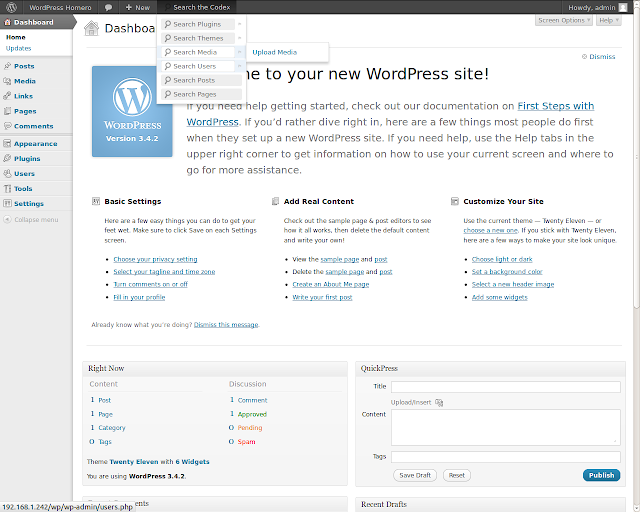The image size is (640, 512).
Task: Click the Pages icon in sidebar
Action: coord(7,111)
